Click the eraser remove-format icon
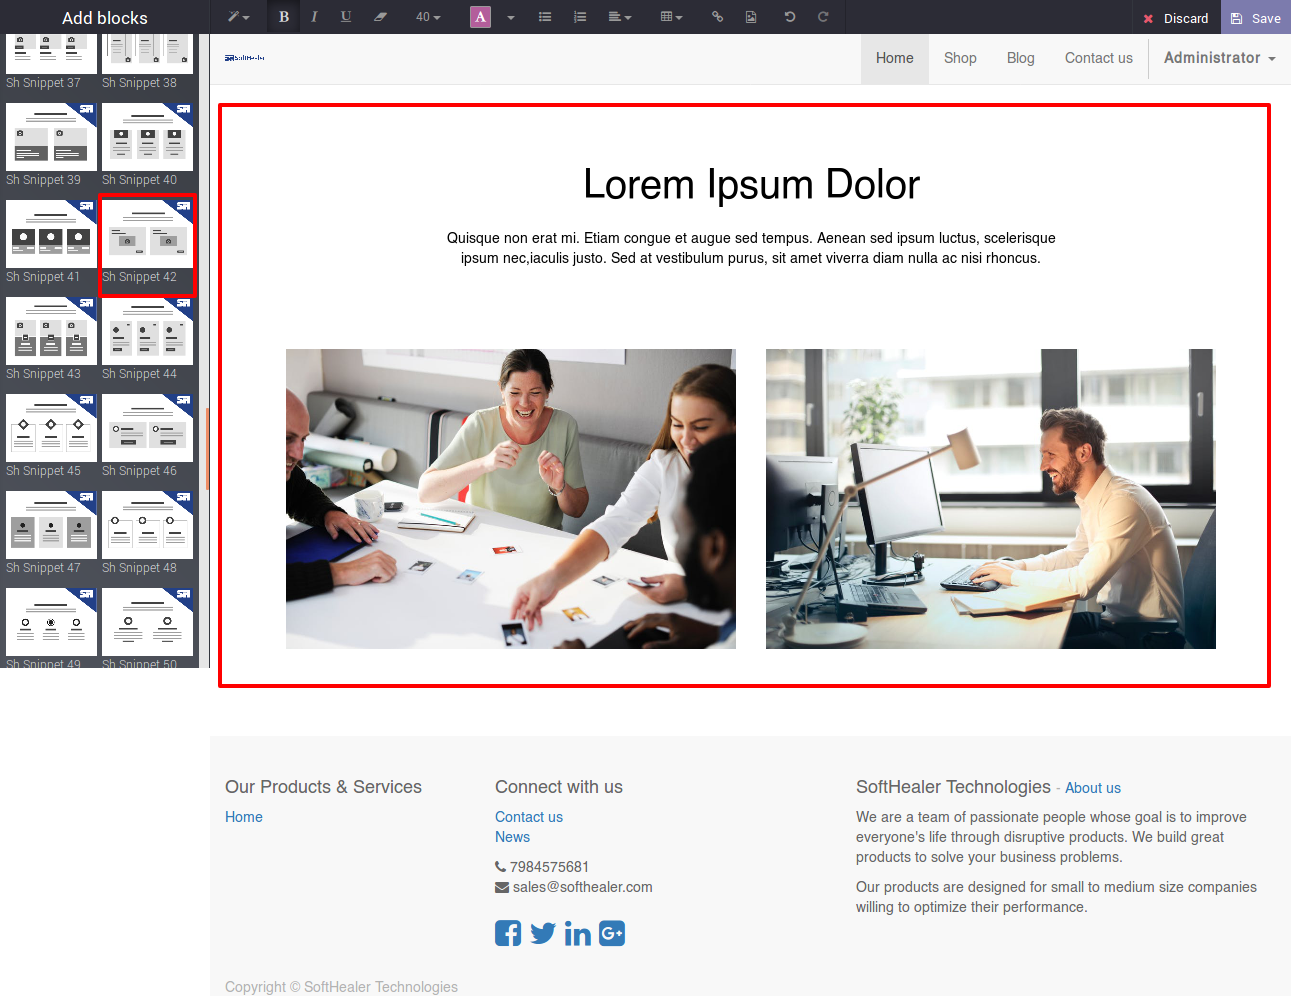The height and width of the screenshot is (996, 1291). tap(380, 17)
